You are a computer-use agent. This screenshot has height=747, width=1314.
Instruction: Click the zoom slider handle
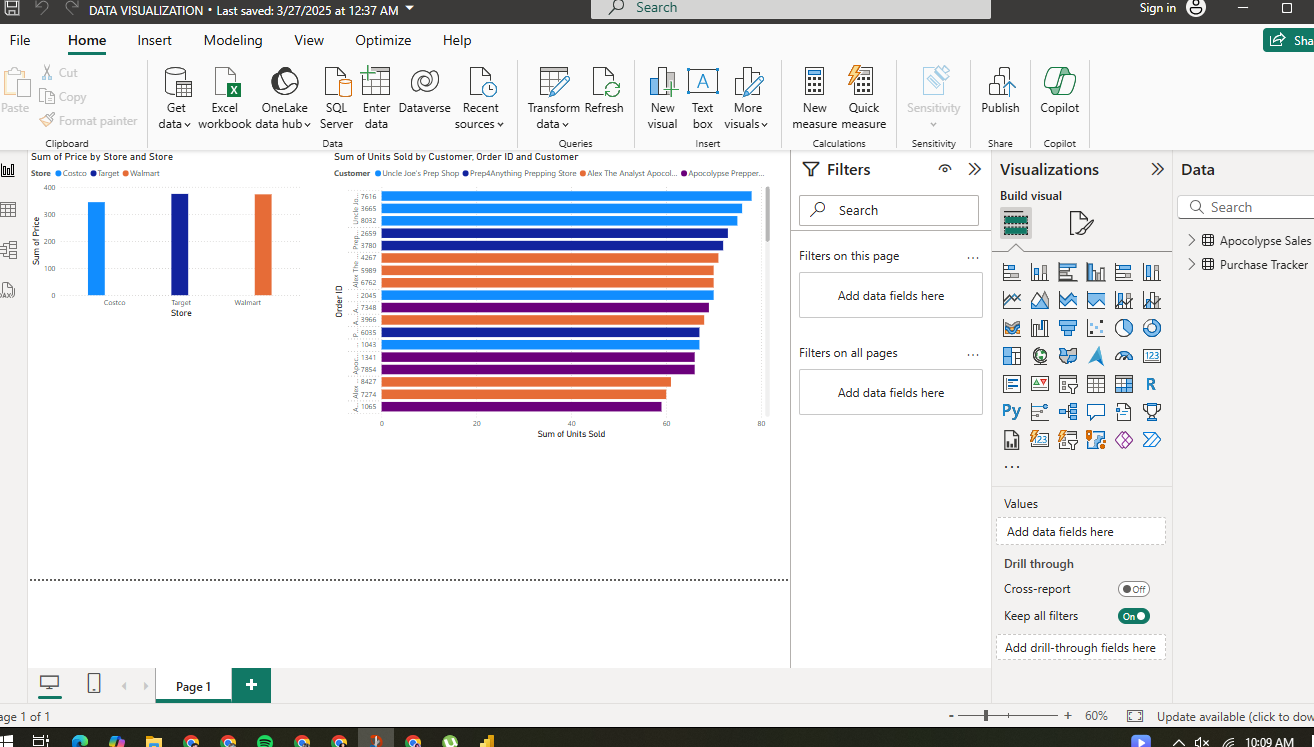(x=986, y=716)
